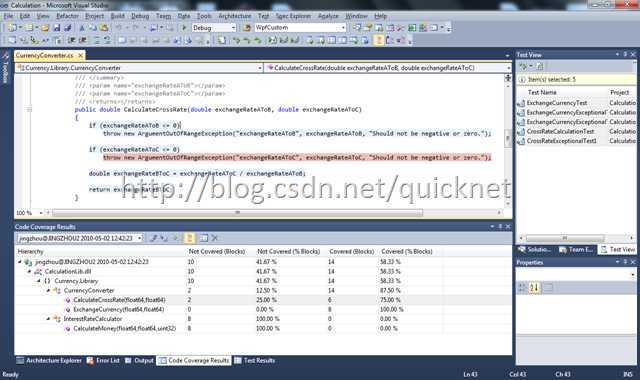Close the CurrencyConverter.cs tab
The width and height of the screenshot is (640, 380).
point(80,55)
